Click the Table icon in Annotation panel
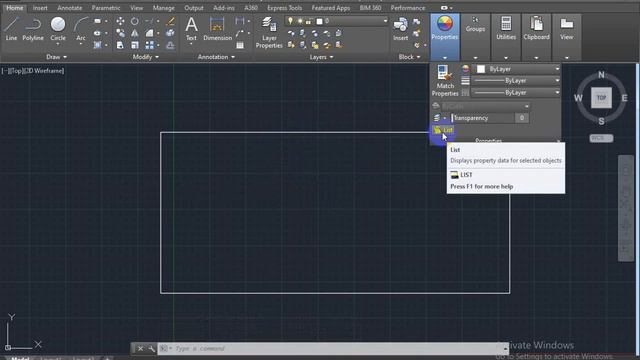Screen dimensions: 640x360 point(240,45)
